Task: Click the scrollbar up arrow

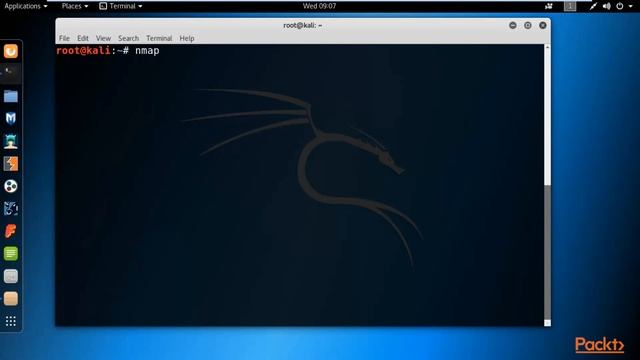Action: [x=547, y=47]
